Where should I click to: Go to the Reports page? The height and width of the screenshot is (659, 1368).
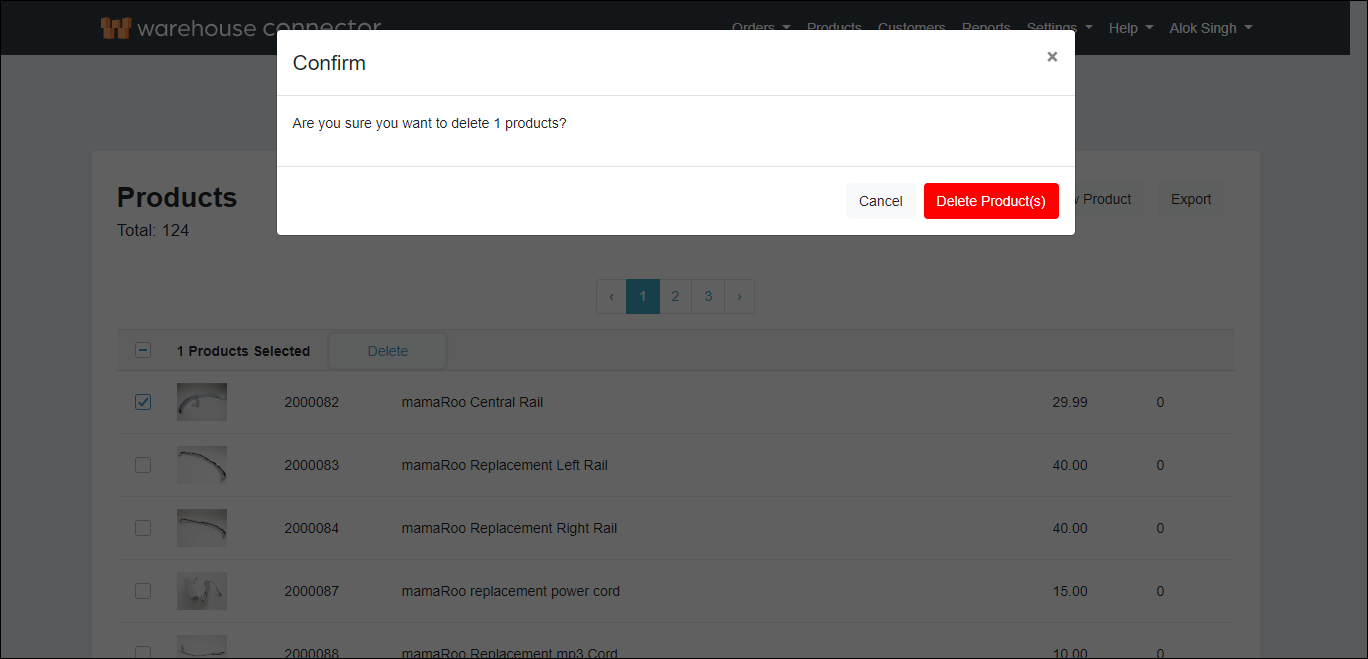pyautogui.click(x=986, y=27)
